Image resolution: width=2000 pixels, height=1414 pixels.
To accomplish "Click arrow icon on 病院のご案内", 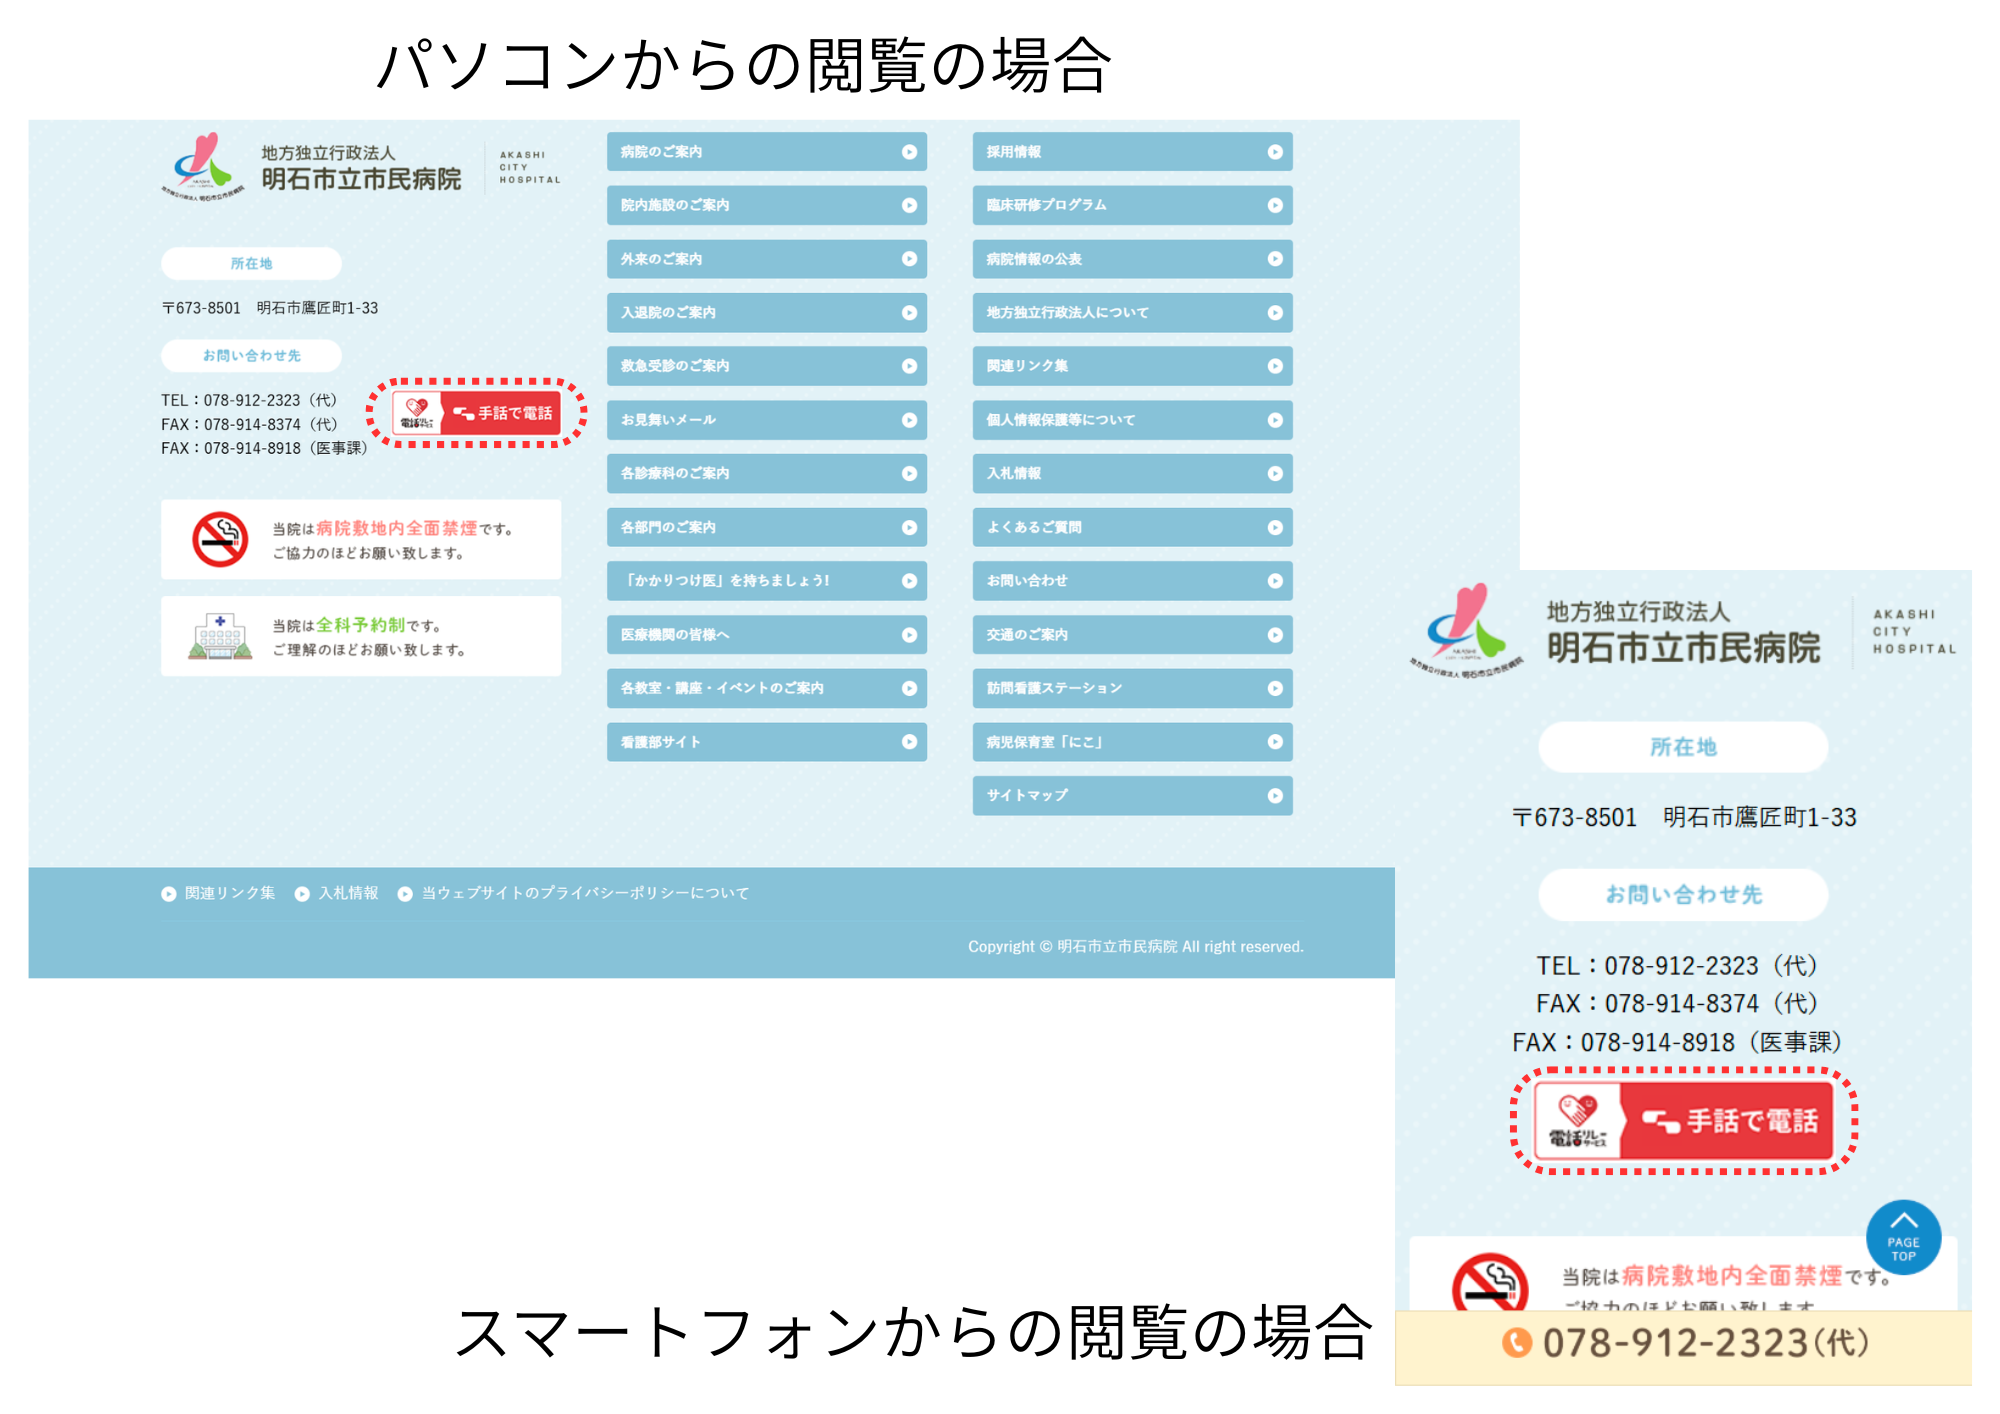I will click(909, 152).
